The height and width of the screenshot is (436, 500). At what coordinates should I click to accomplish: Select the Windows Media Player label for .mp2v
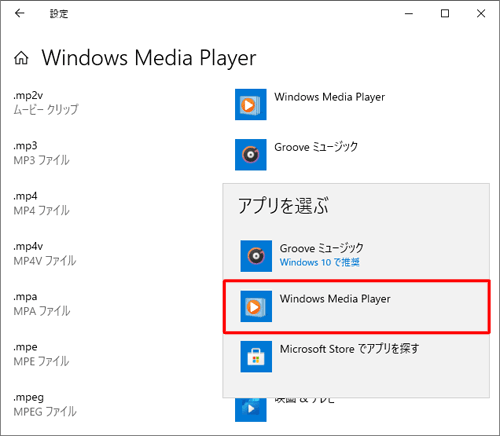pyautogui.click(x=329, y=97)
